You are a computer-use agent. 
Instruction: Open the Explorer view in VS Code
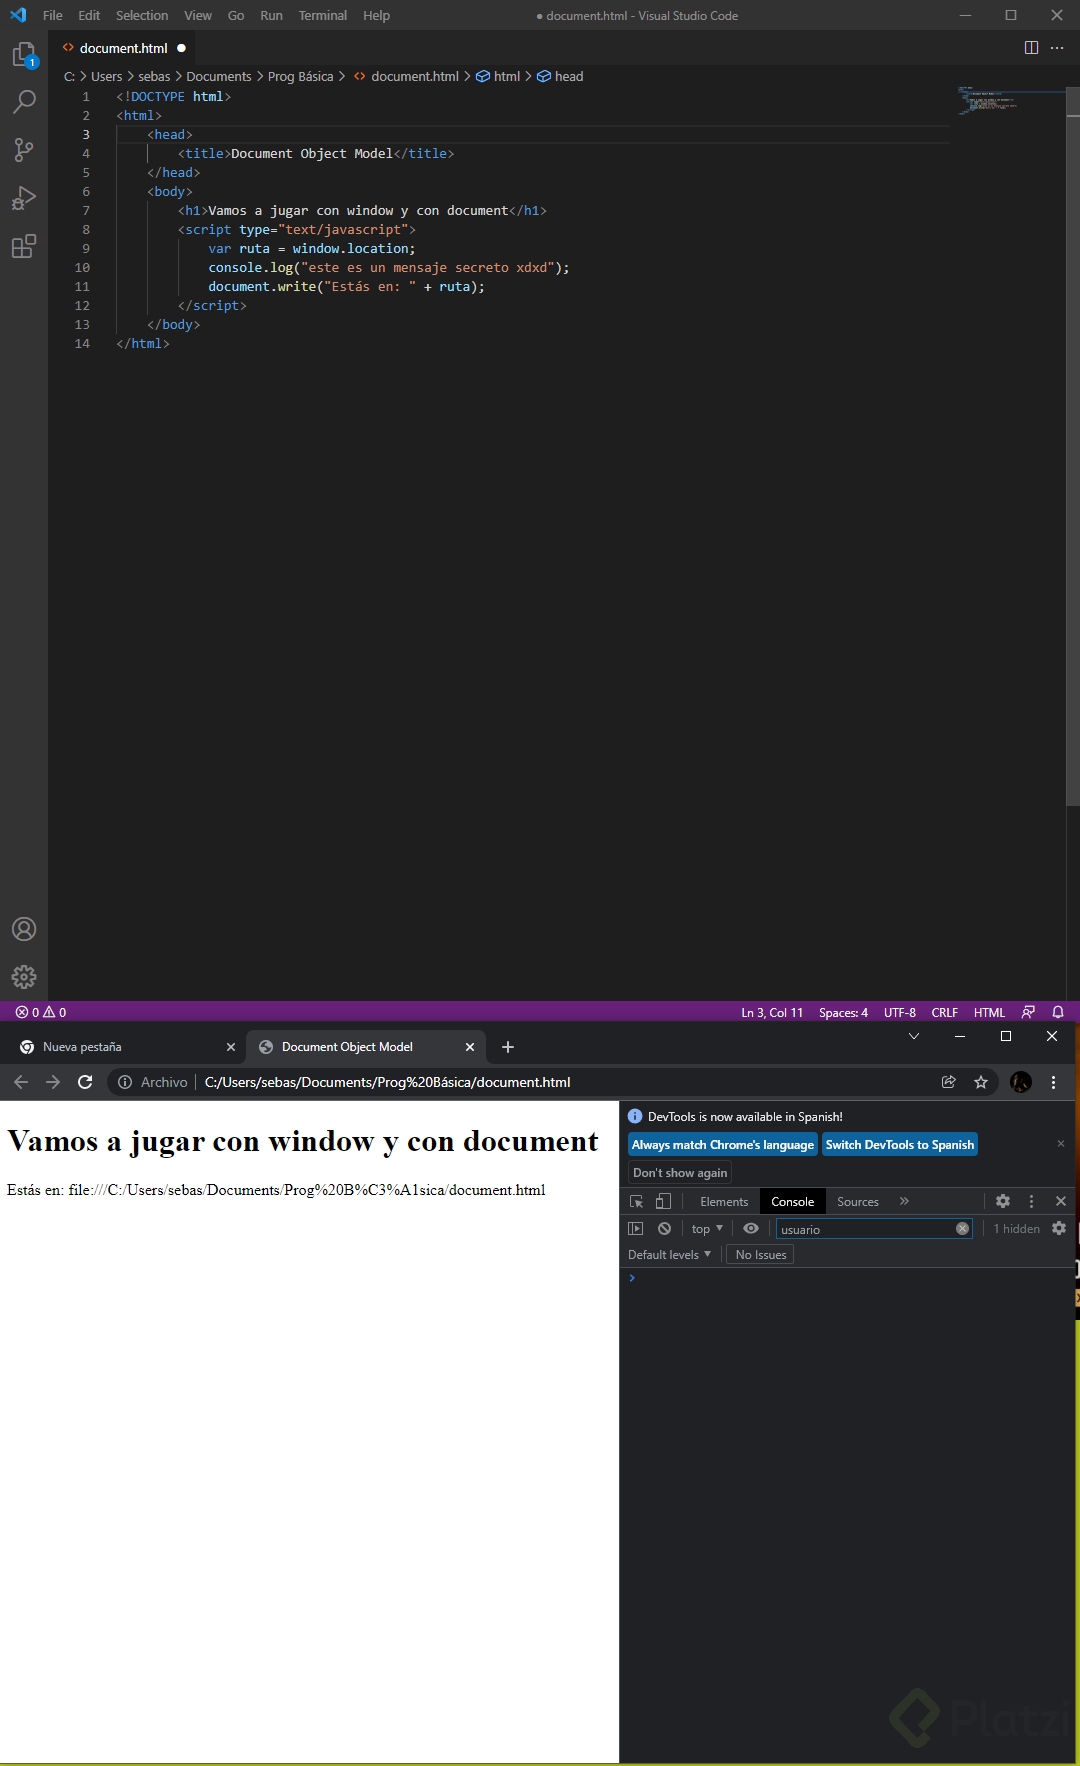pyautogui.click(x=24, y=55)
